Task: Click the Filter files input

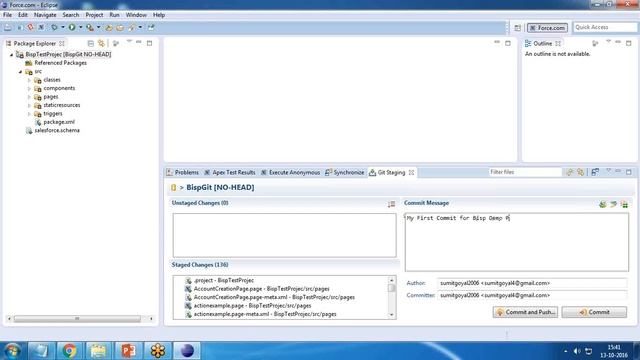Action: 525,172
